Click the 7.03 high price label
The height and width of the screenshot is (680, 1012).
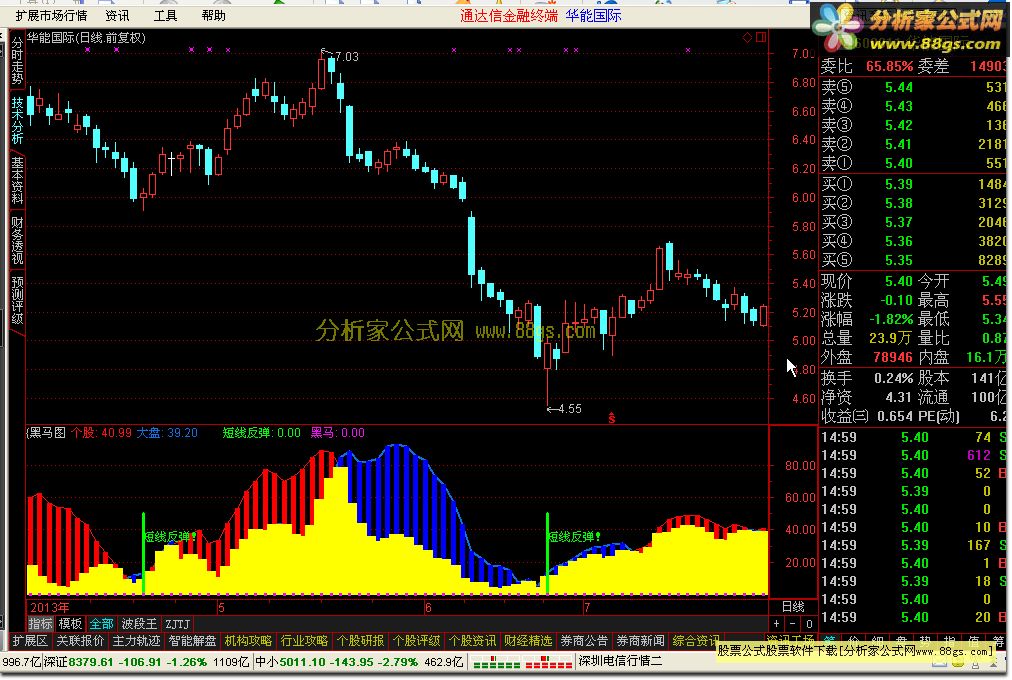click(347, 57)
